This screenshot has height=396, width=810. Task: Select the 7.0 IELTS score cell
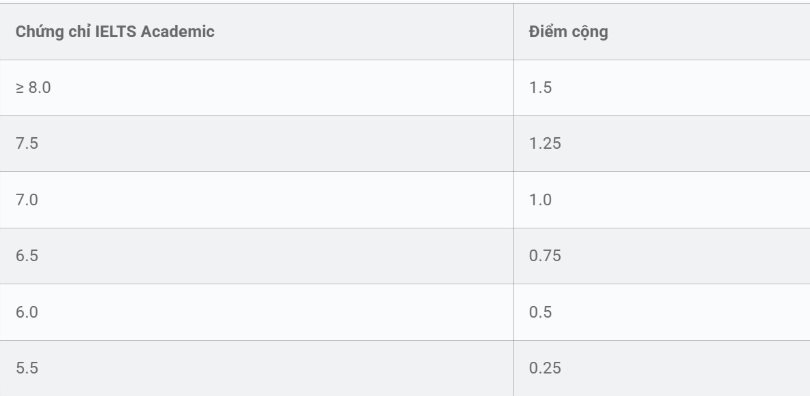256,200
